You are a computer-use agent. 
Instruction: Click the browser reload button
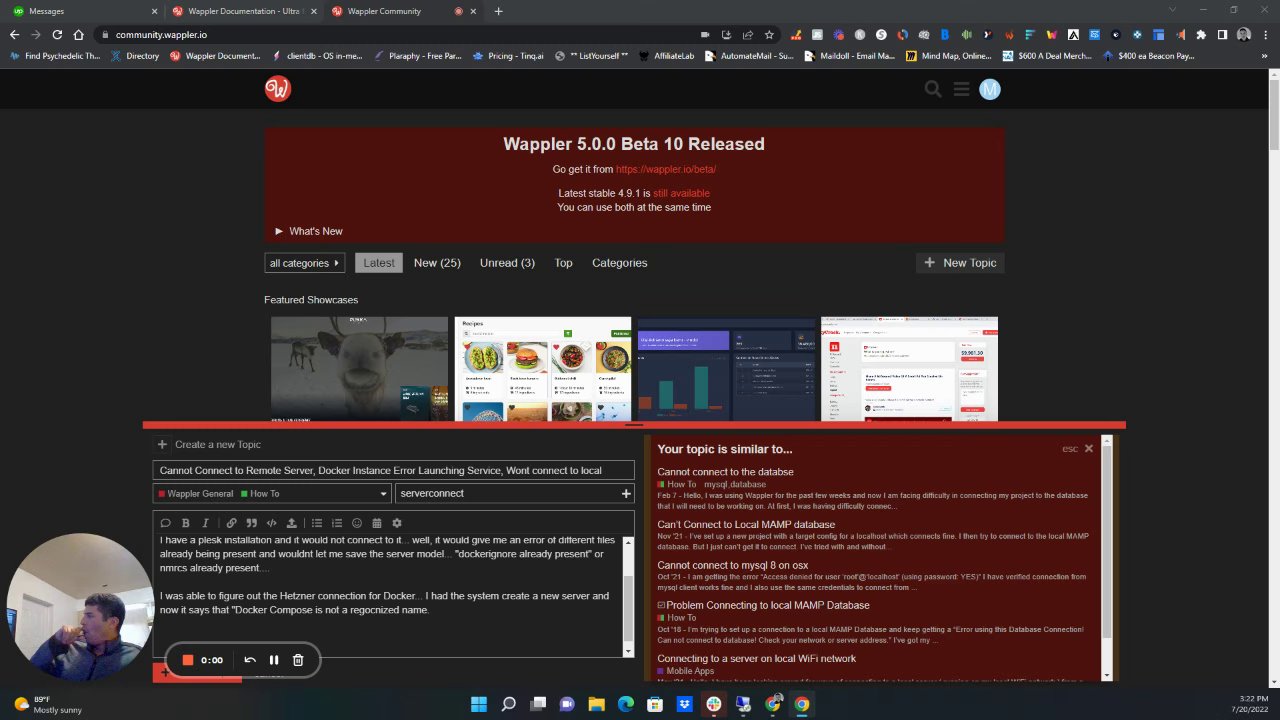tap(57, 34)
